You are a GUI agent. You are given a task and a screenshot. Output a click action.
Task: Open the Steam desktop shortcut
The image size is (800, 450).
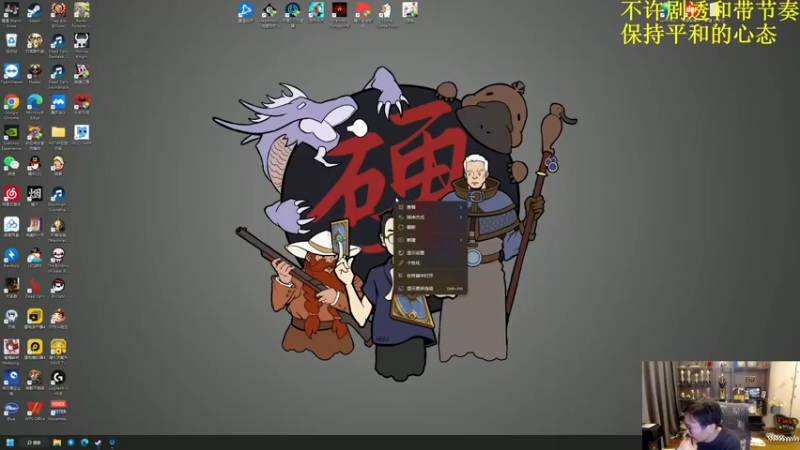35,13
